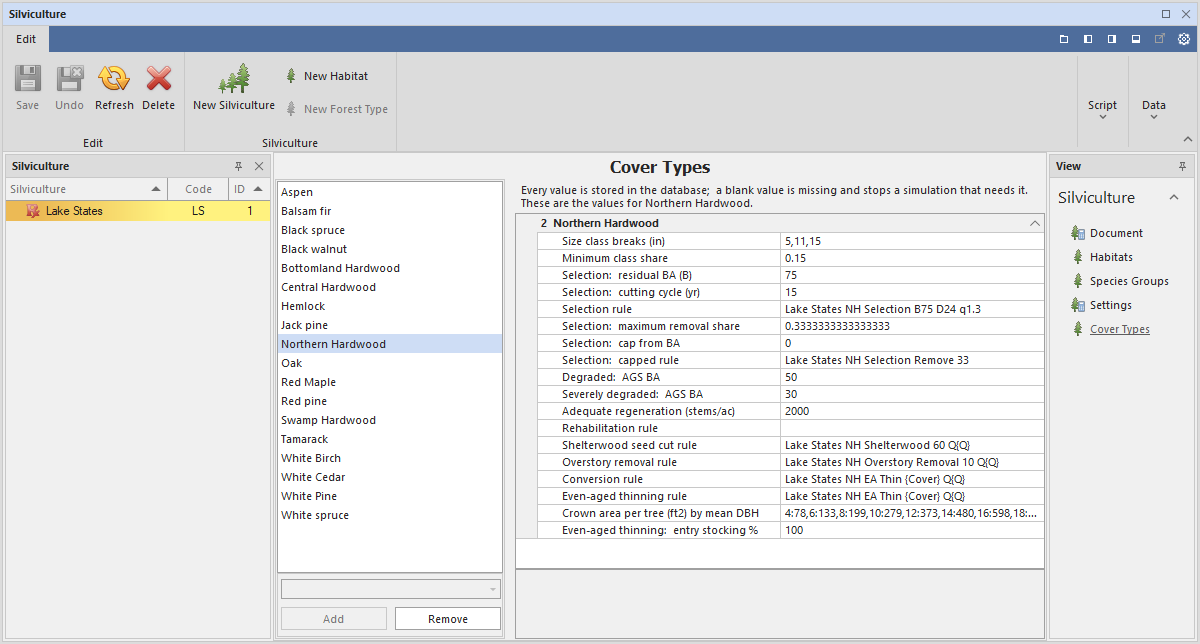Select the Lake States silviculture row
This screenshot has height=644, width=1200.
coord(138,211)
